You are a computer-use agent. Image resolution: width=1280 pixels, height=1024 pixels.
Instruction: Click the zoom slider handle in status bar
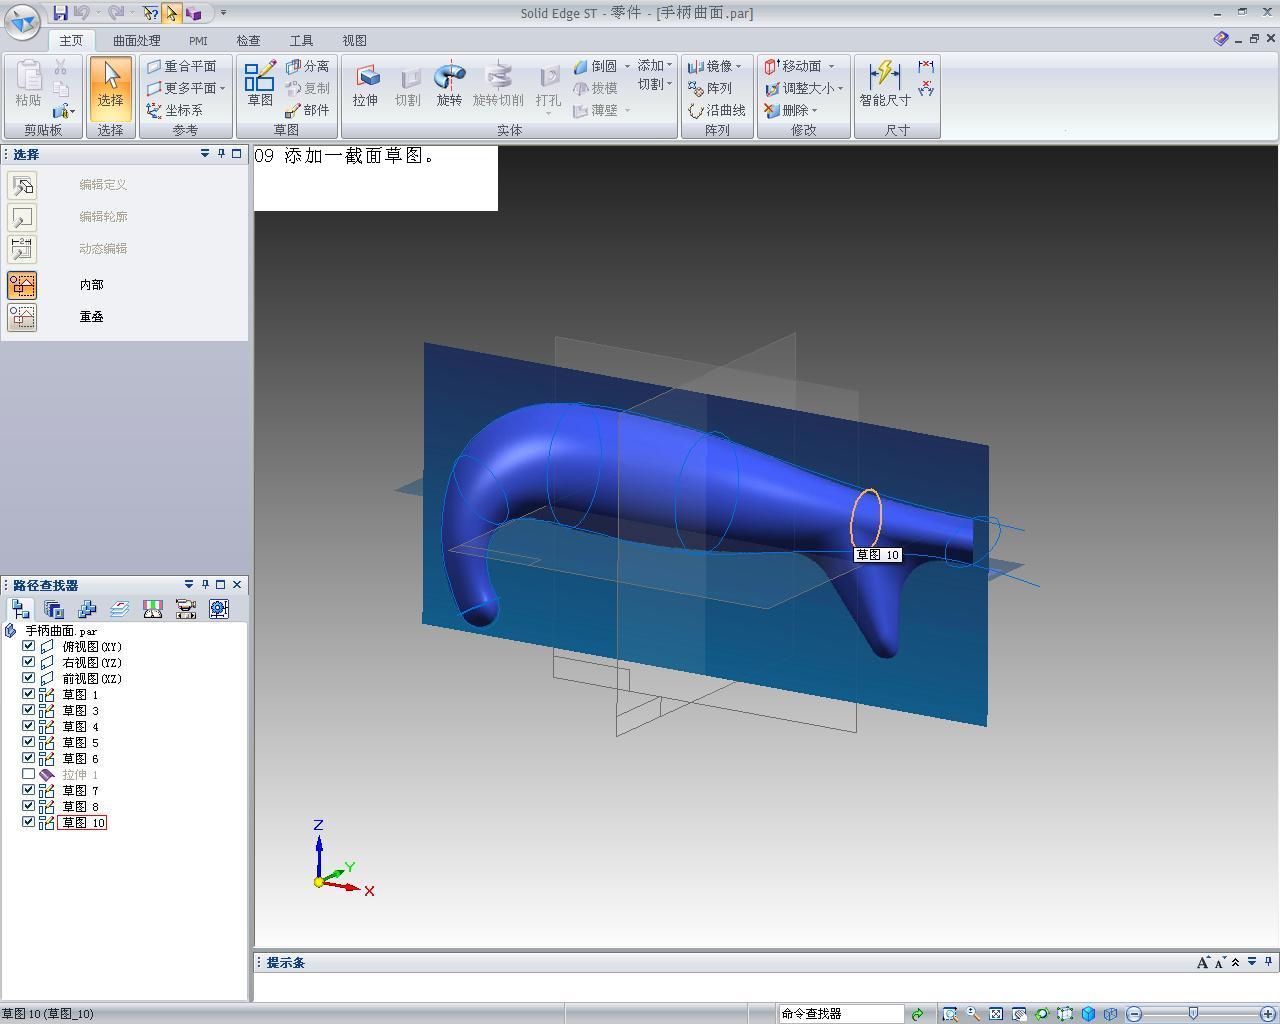1193,1014
